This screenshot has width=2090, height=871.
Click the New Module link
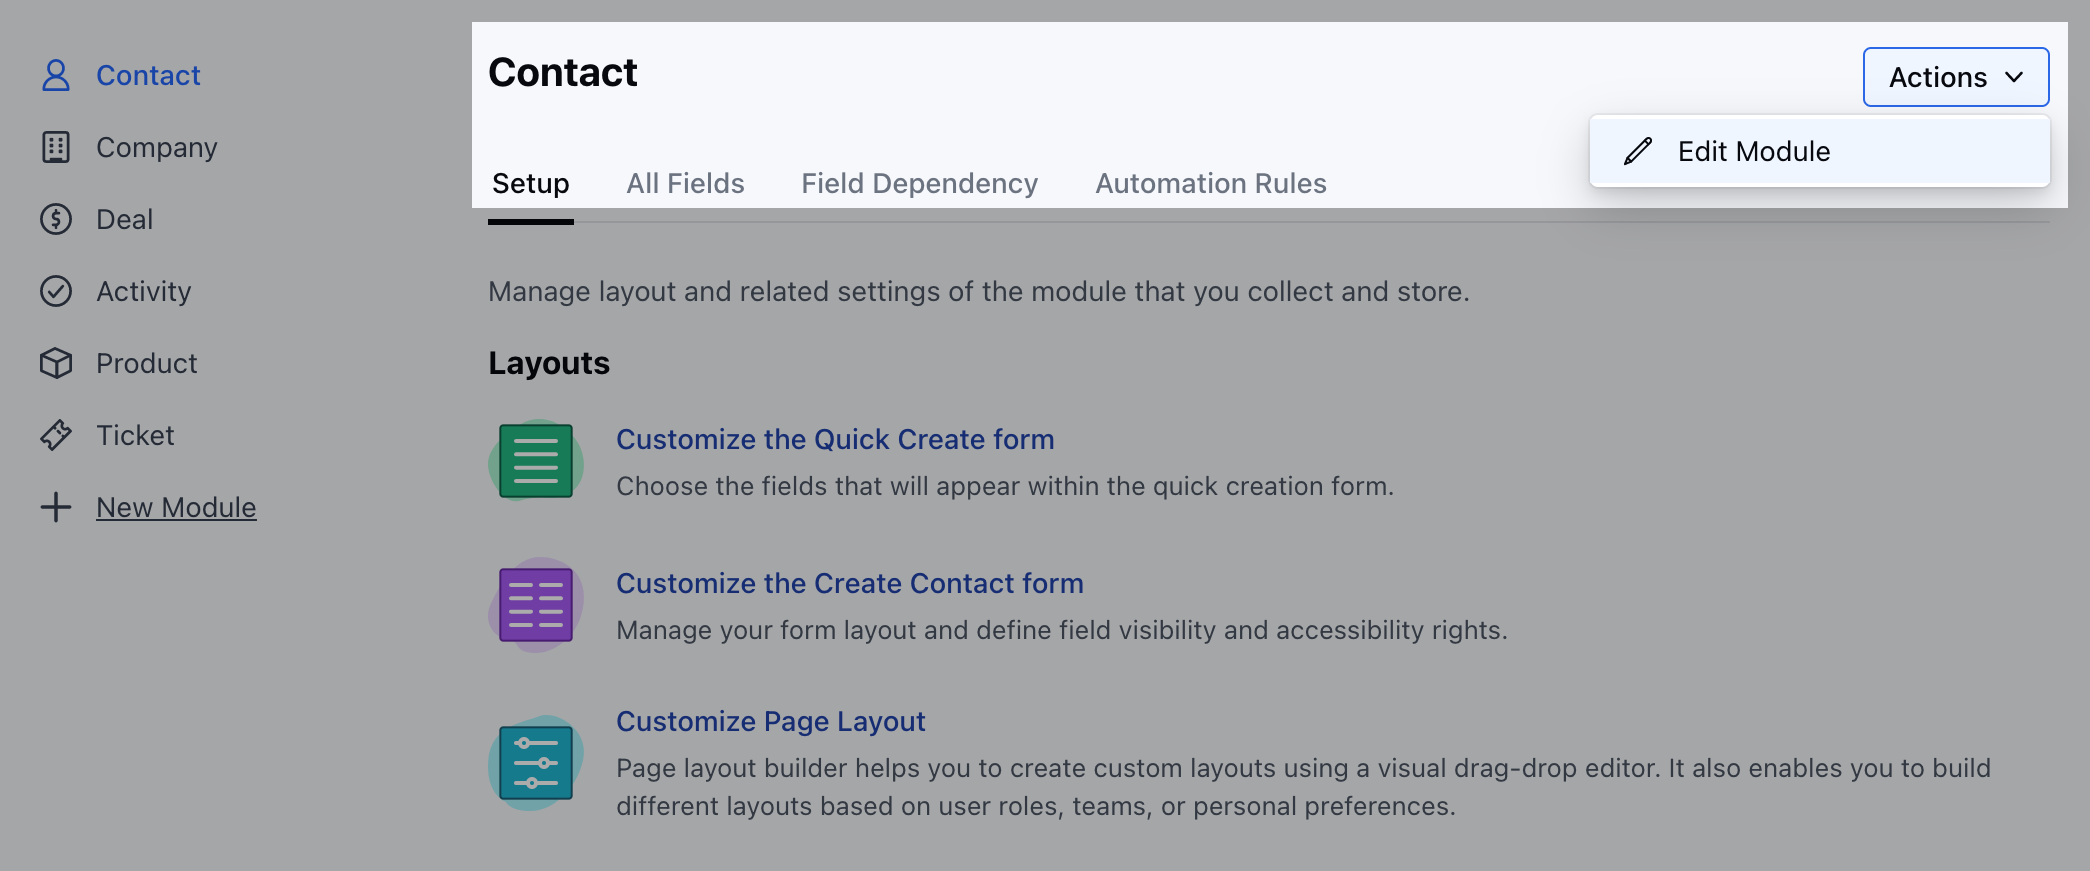point(176,508)
